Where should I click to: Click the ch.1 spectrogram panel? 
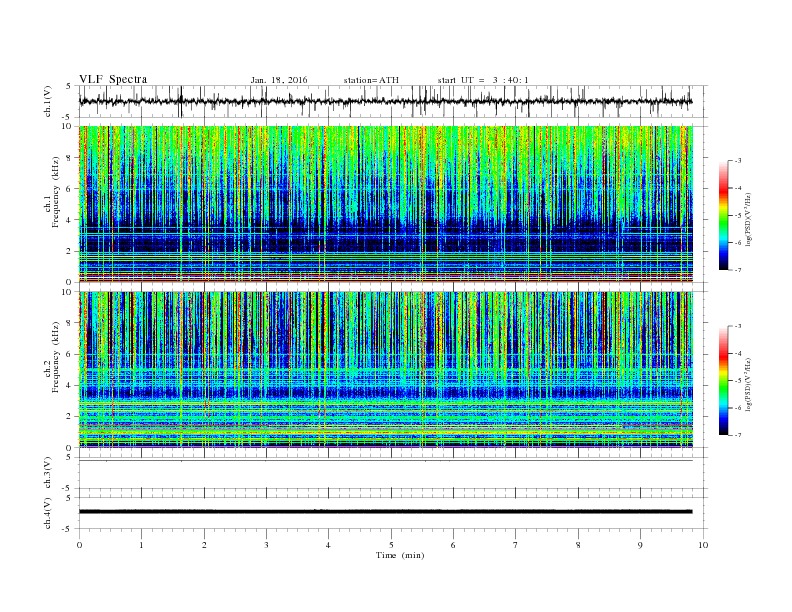tap(386, 204)
